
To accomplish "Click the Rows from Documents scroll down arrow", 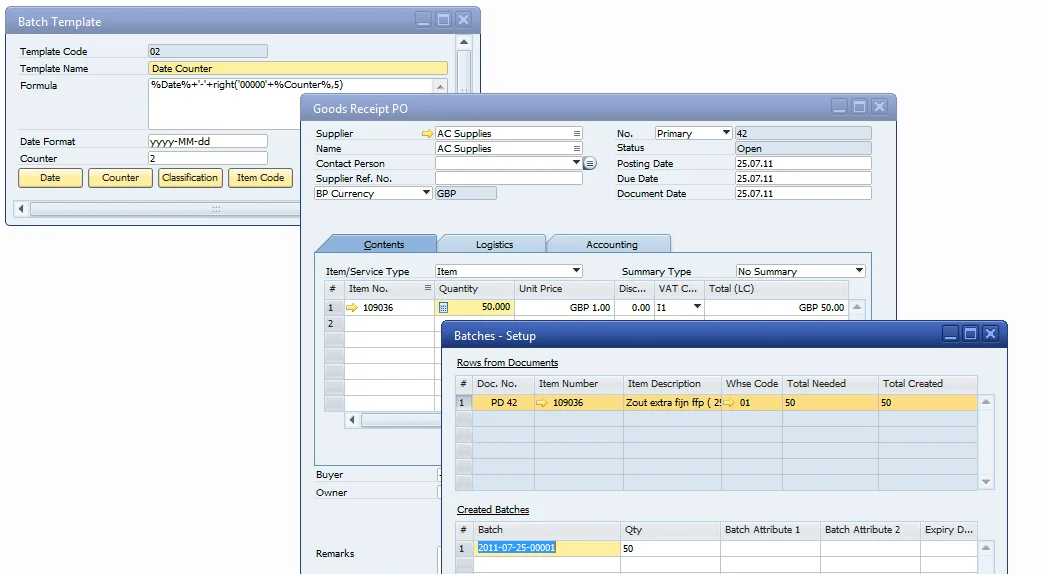I will (986, 482).
